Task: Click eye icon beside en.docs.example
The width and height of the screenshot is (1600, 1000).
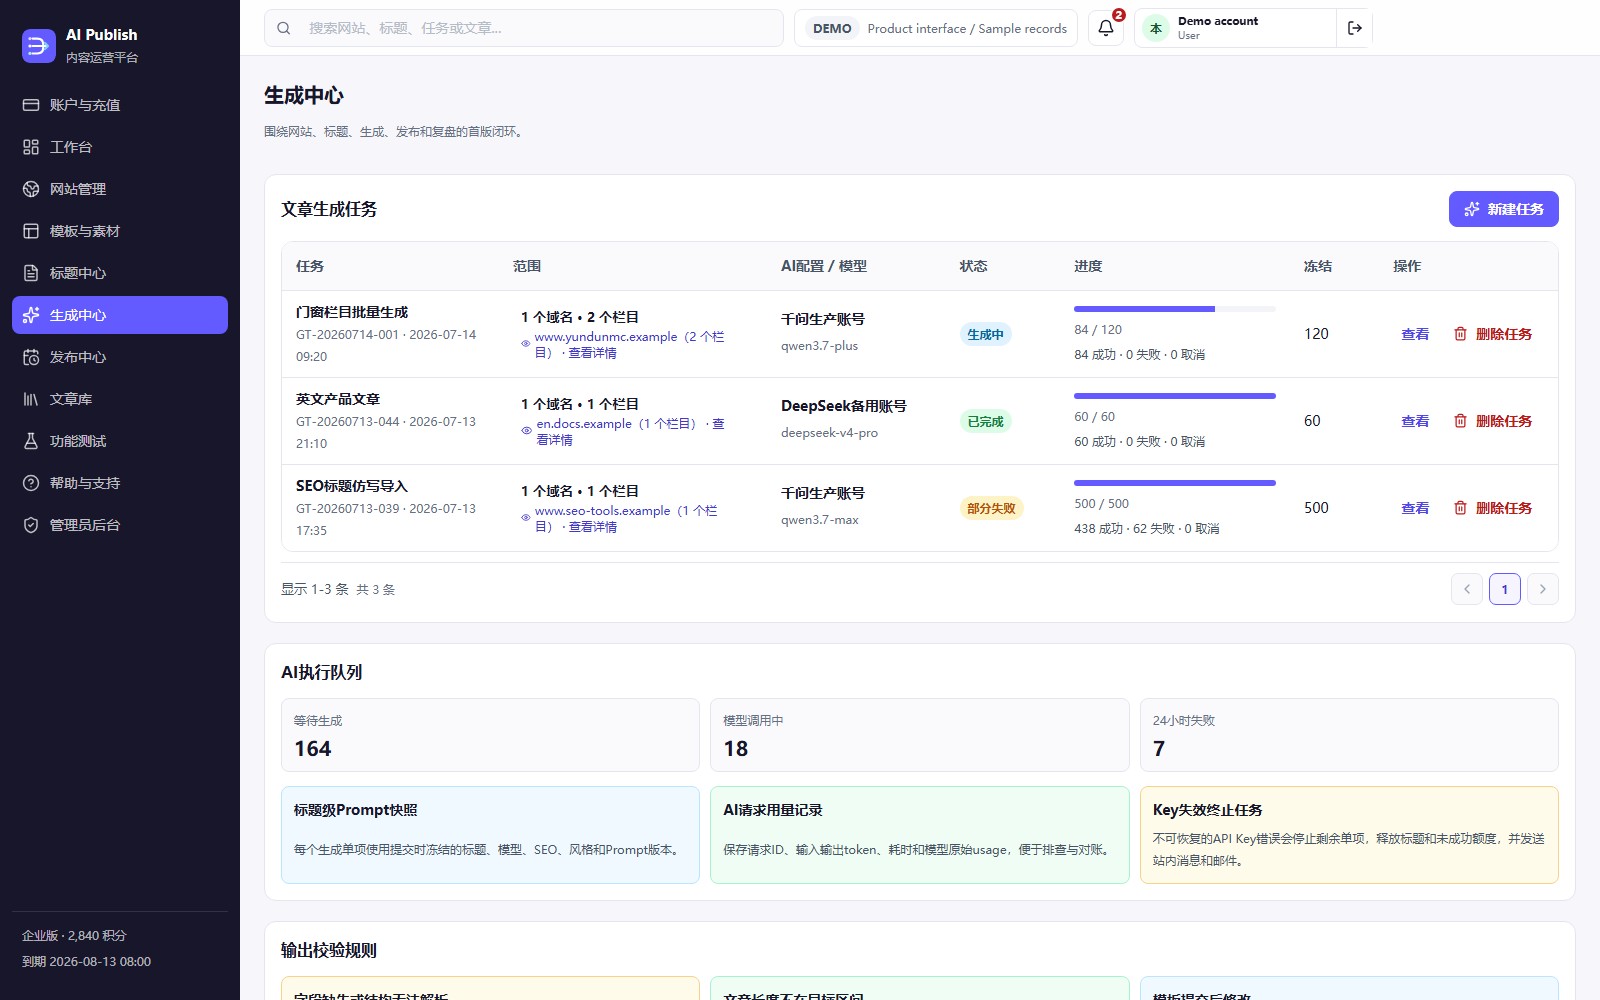Action: (x=526, y=431)
